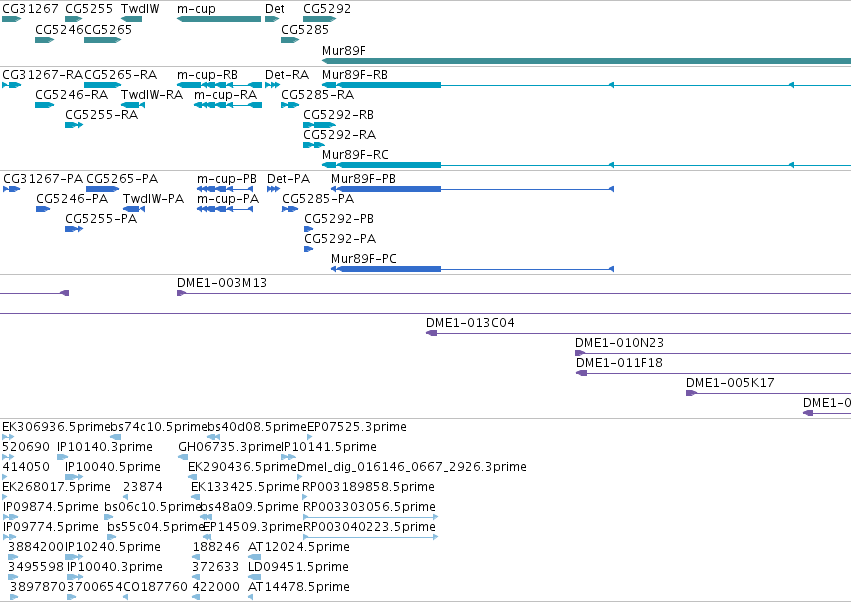Open the DME1-011F18 clone label
The width and height of the screenshot is (851, 602).
pos(619,363)
